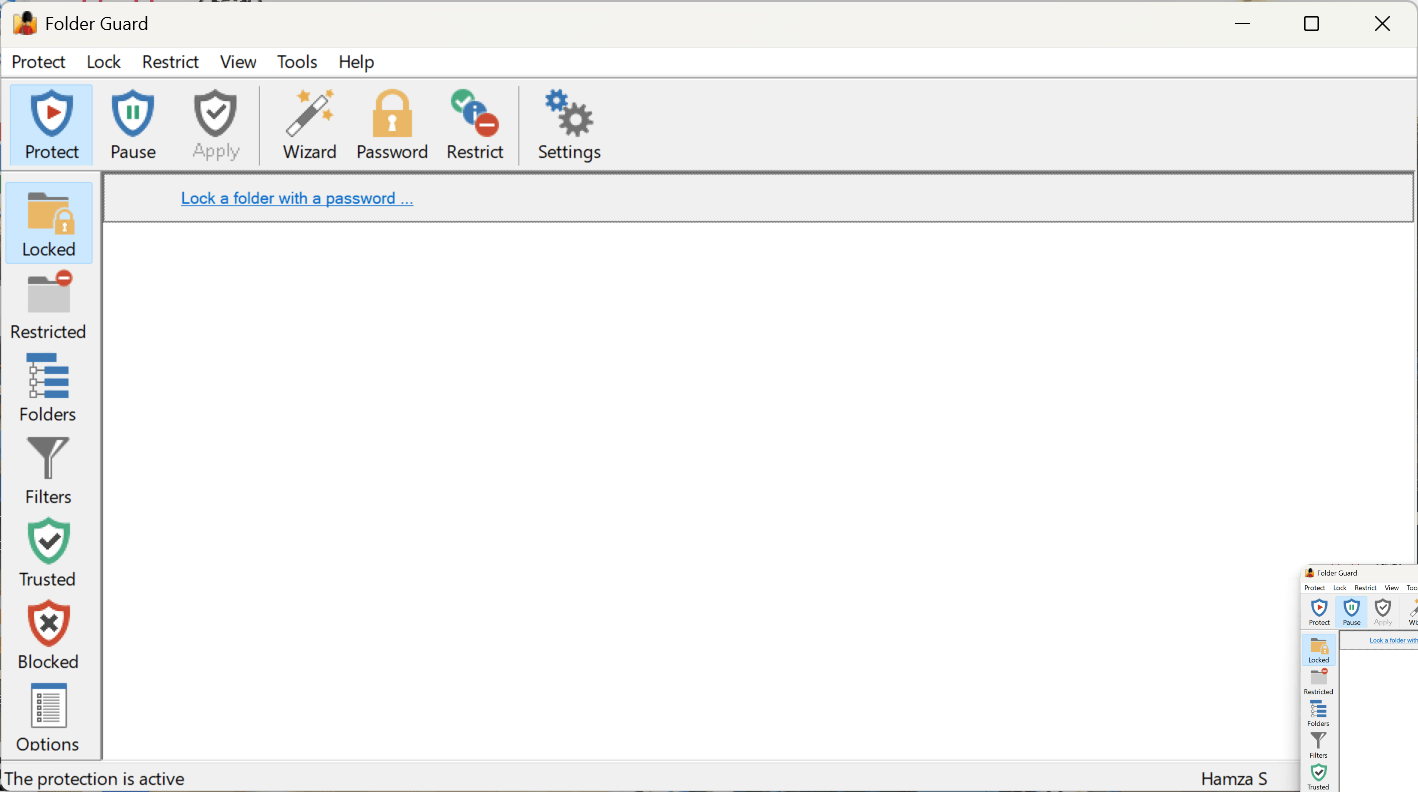Open the Blocked view with the red shield icon
Viewport: 1418px width, 792px height.
tap(48, 636)
